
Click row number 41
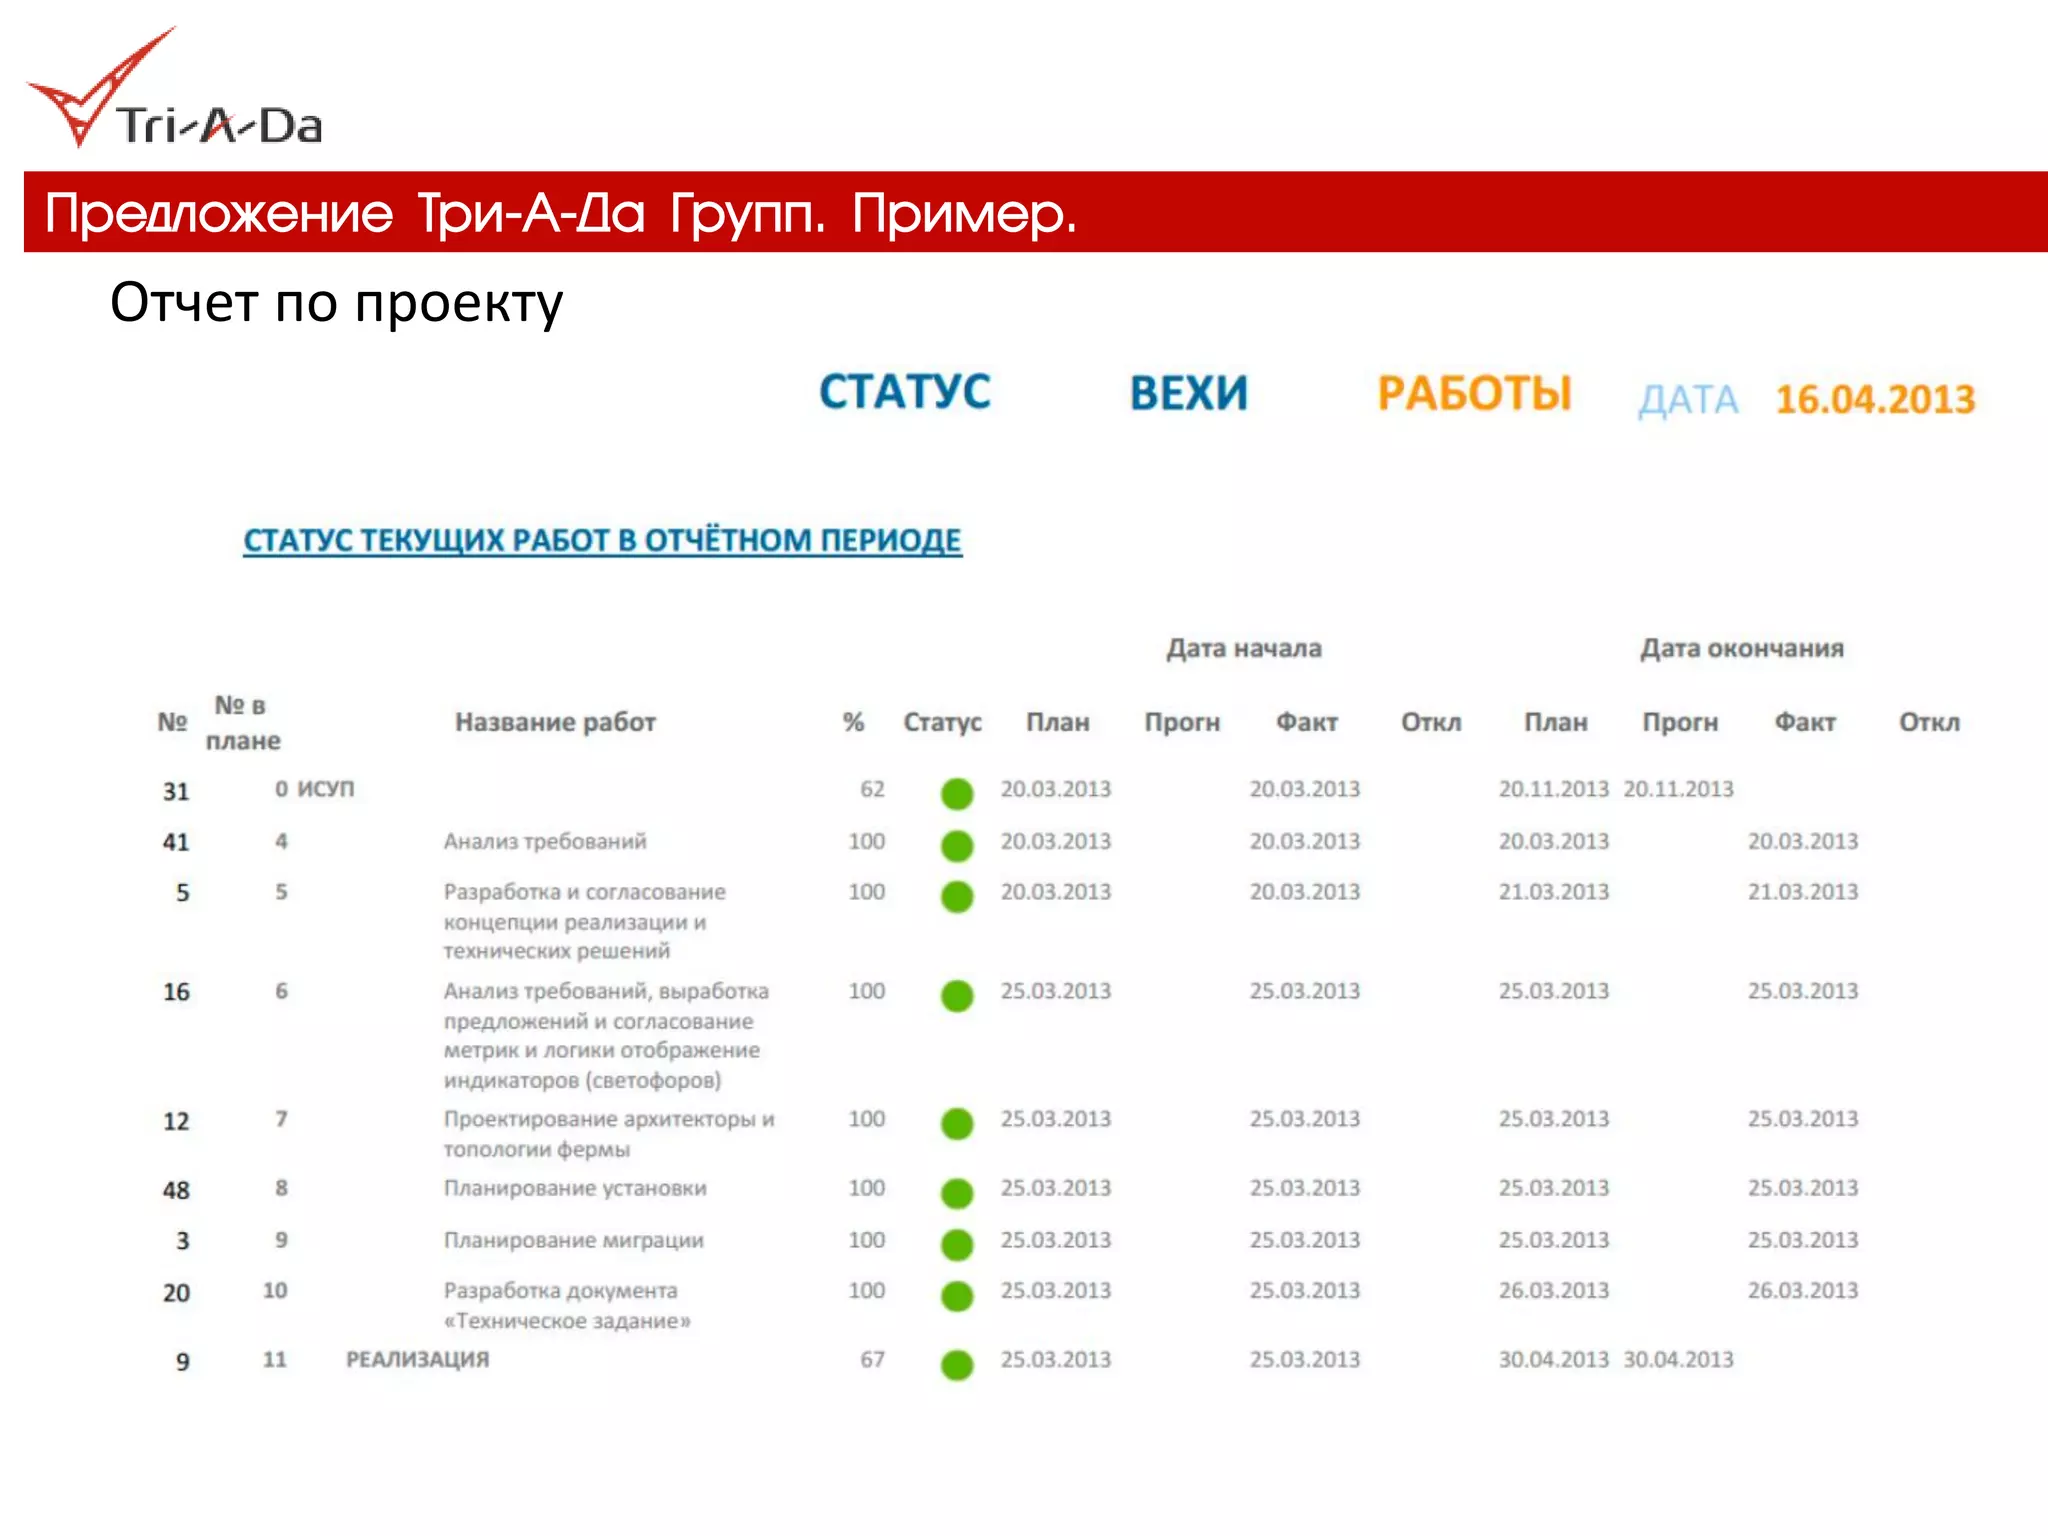pos(176,842)
